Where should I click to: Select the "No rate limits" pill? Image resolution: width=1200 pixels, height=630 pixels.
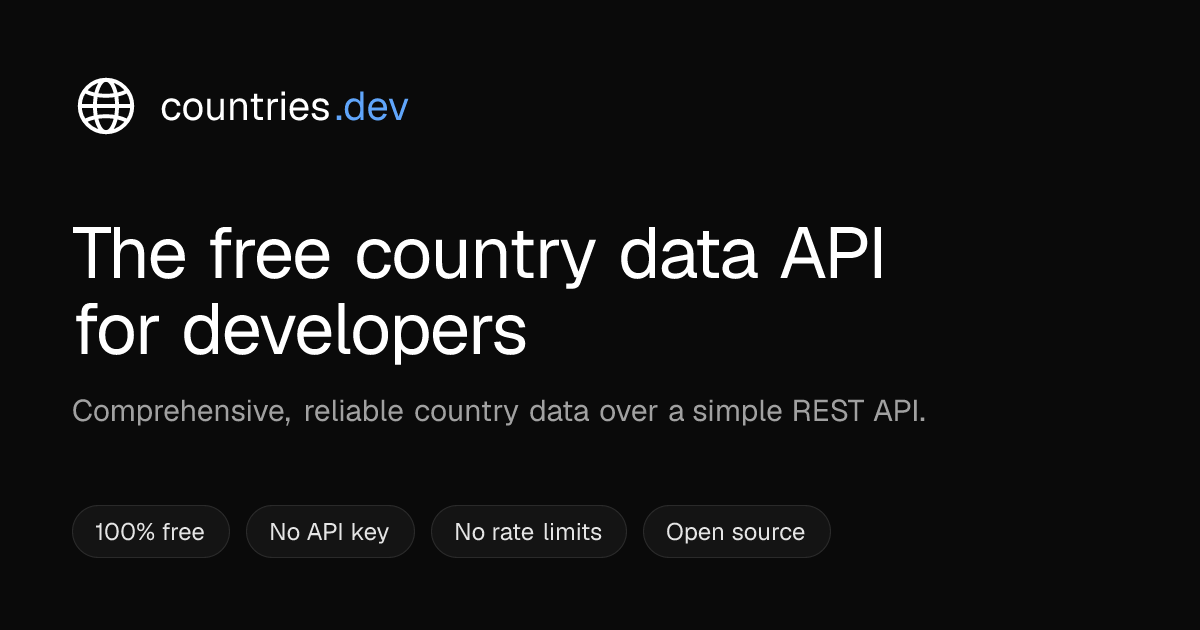tap(528, 531)
